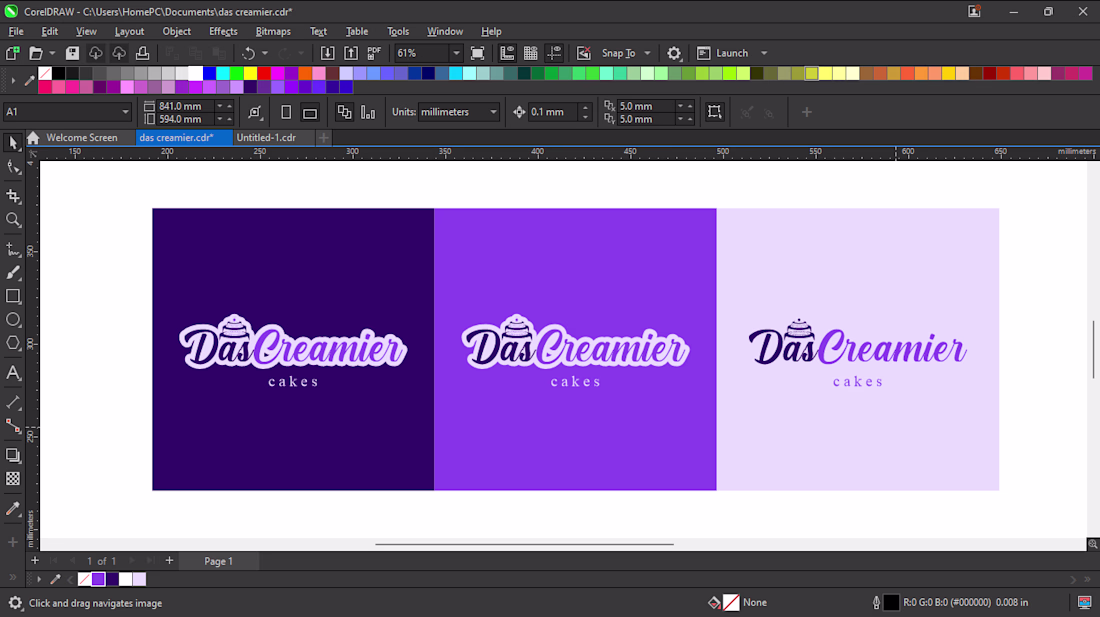
Task: Click full-screen preview icon
Action: (x=478, y=53)
